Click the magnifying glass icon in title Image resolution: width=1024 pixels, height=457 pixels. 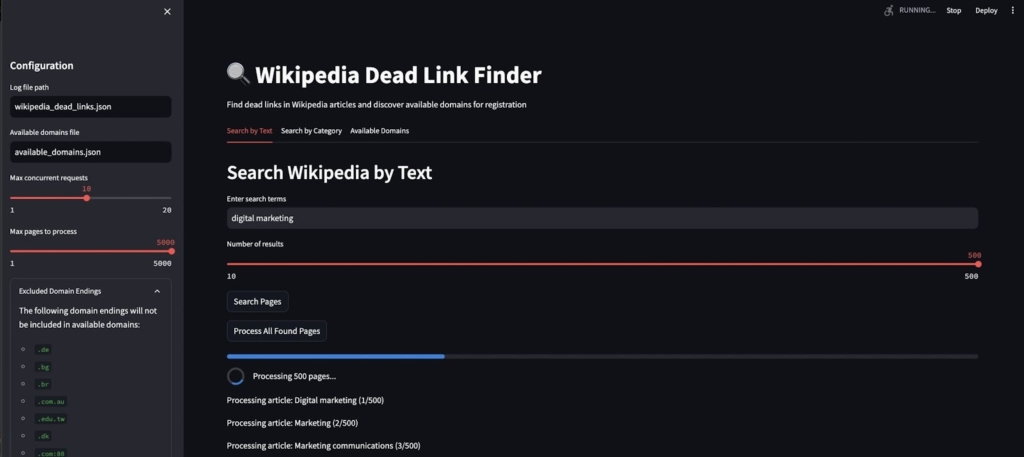point(238,74)
